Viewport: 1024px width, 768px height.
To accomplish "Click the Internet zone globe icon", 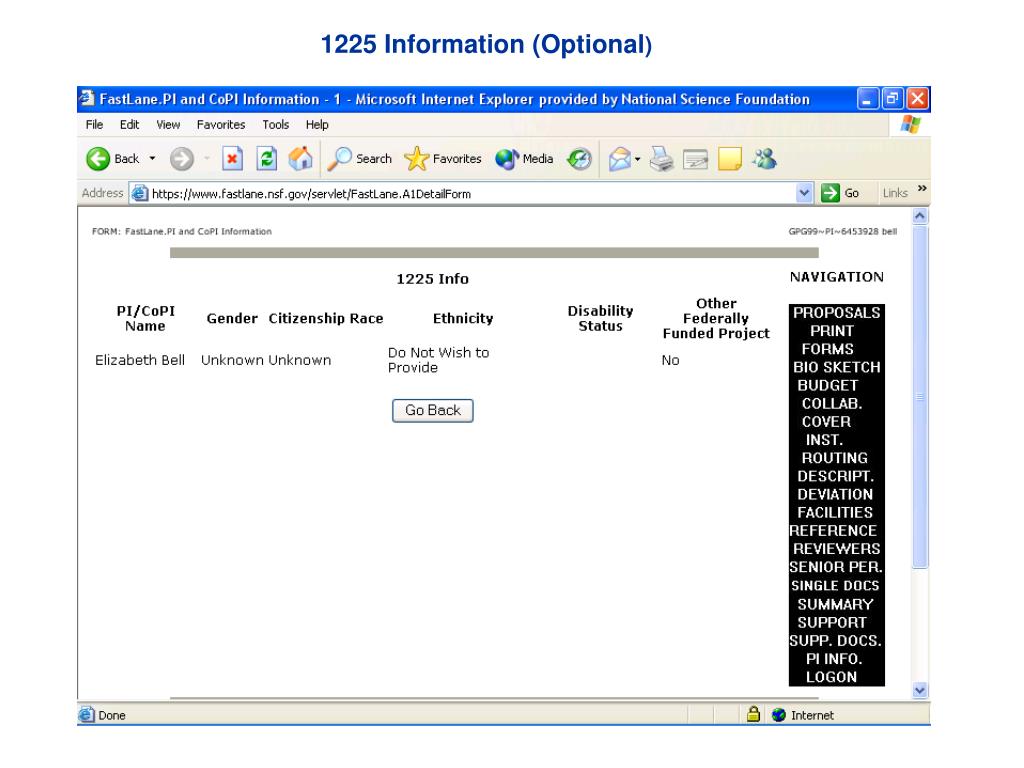I will tap(778, 715).
